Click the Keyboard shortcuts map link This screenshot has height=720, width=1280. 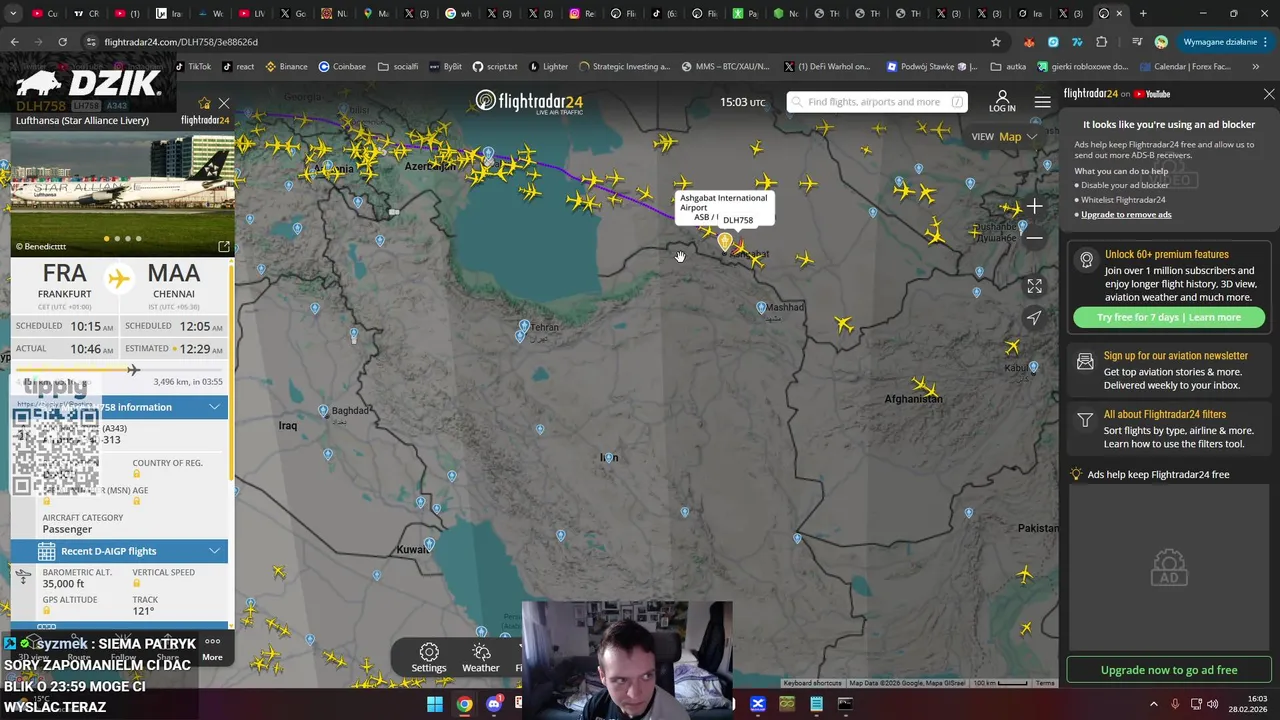click(x=813, y=683)
